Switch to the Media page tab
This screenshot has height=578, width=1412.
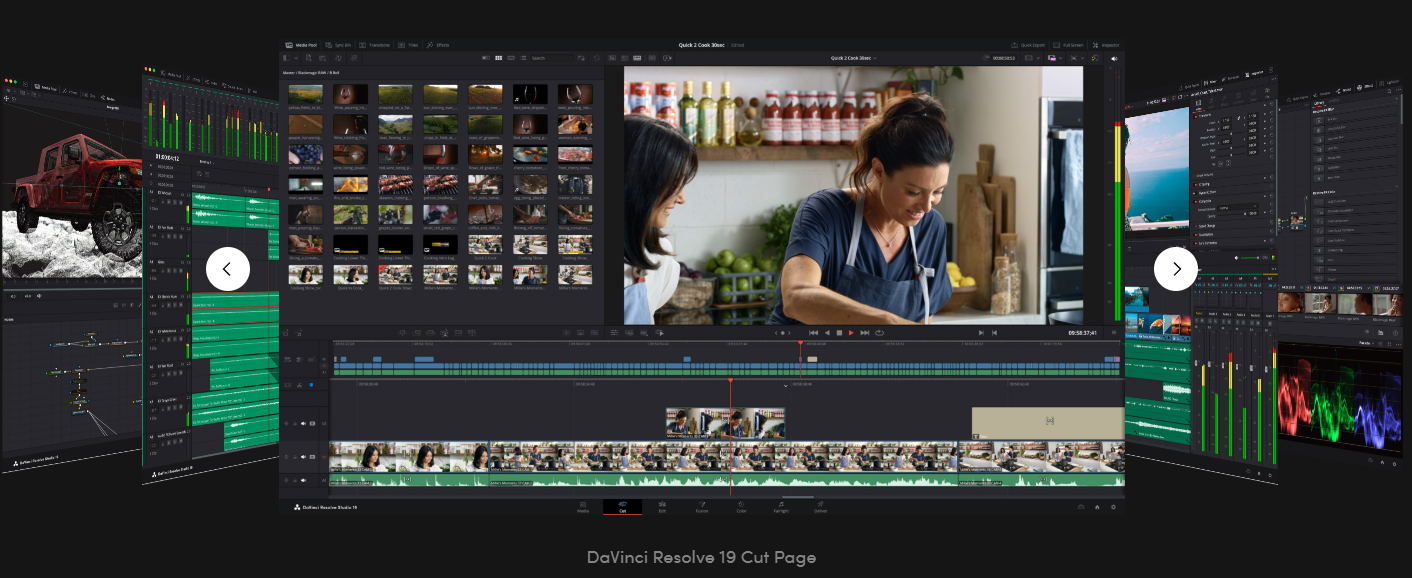582,507
